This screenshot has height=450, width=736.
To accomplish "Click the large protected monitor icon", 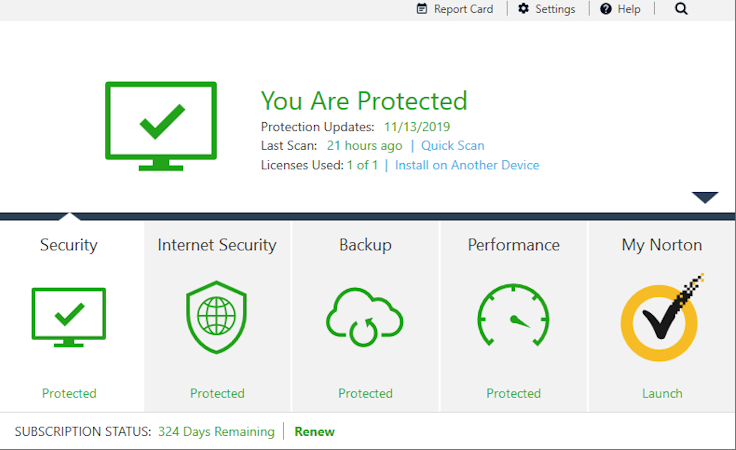I will [x=161, y=126].
